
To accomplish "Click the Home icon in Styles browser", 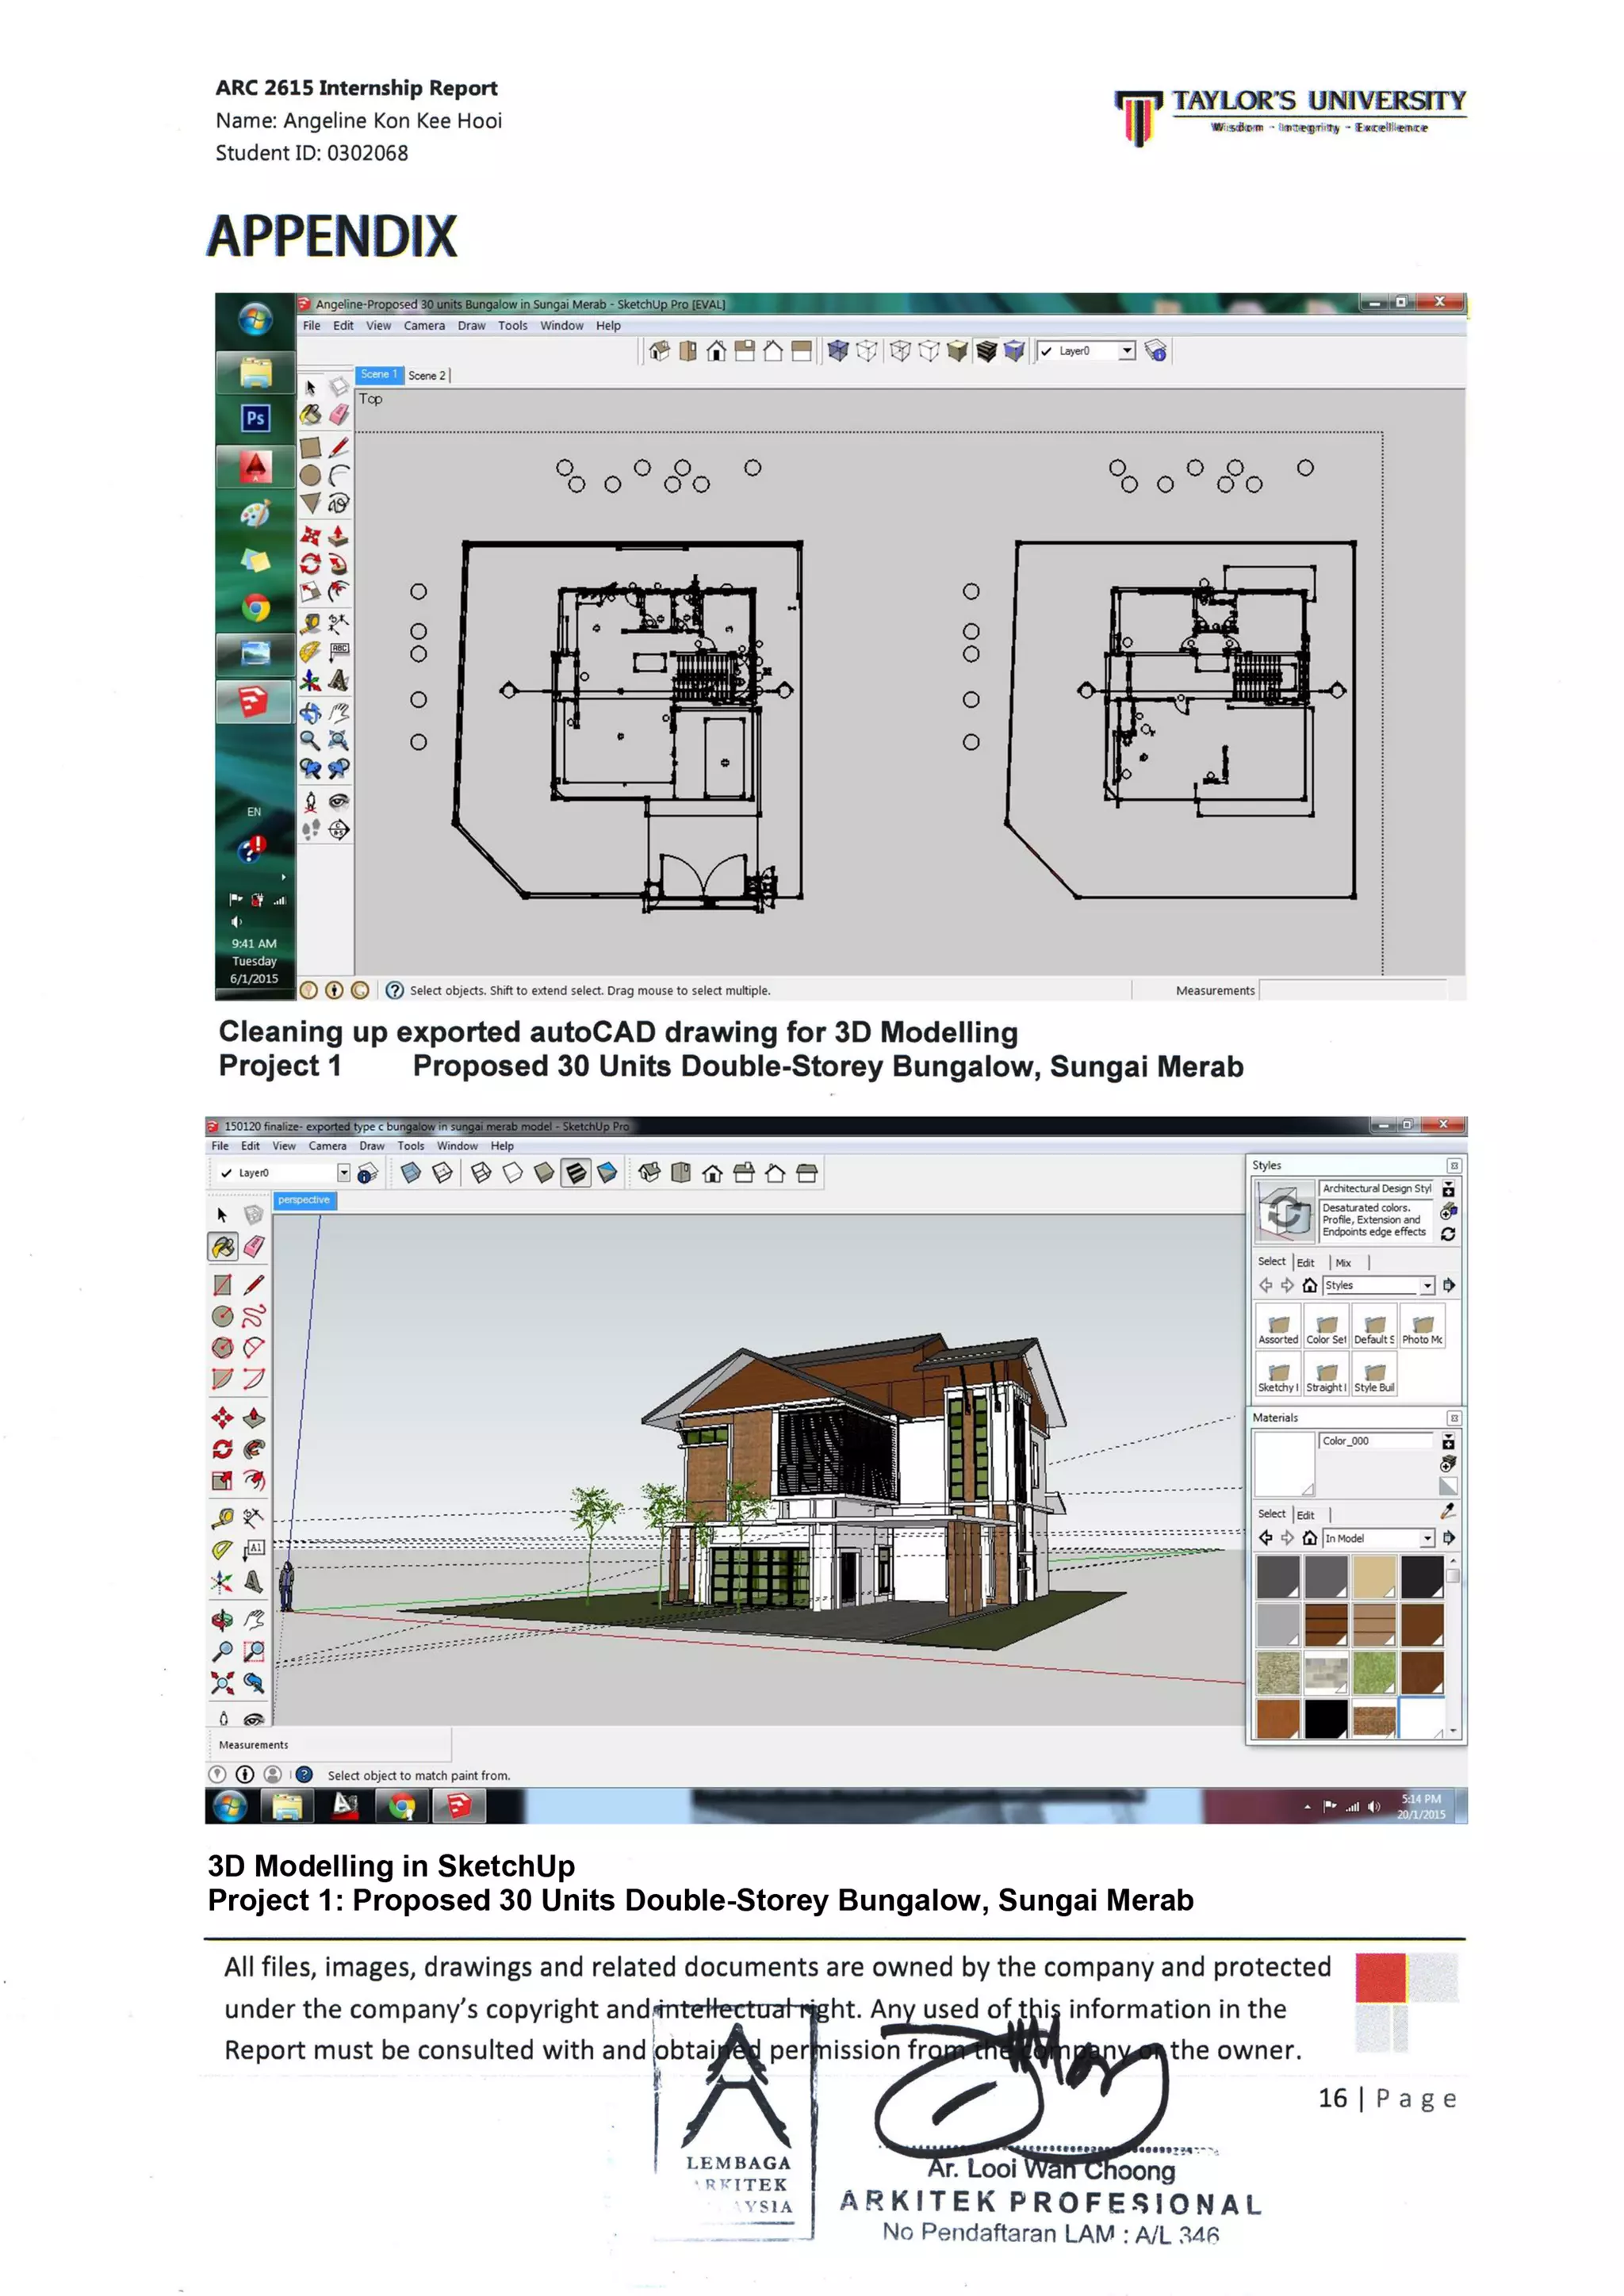I will coord(1310,1286).
